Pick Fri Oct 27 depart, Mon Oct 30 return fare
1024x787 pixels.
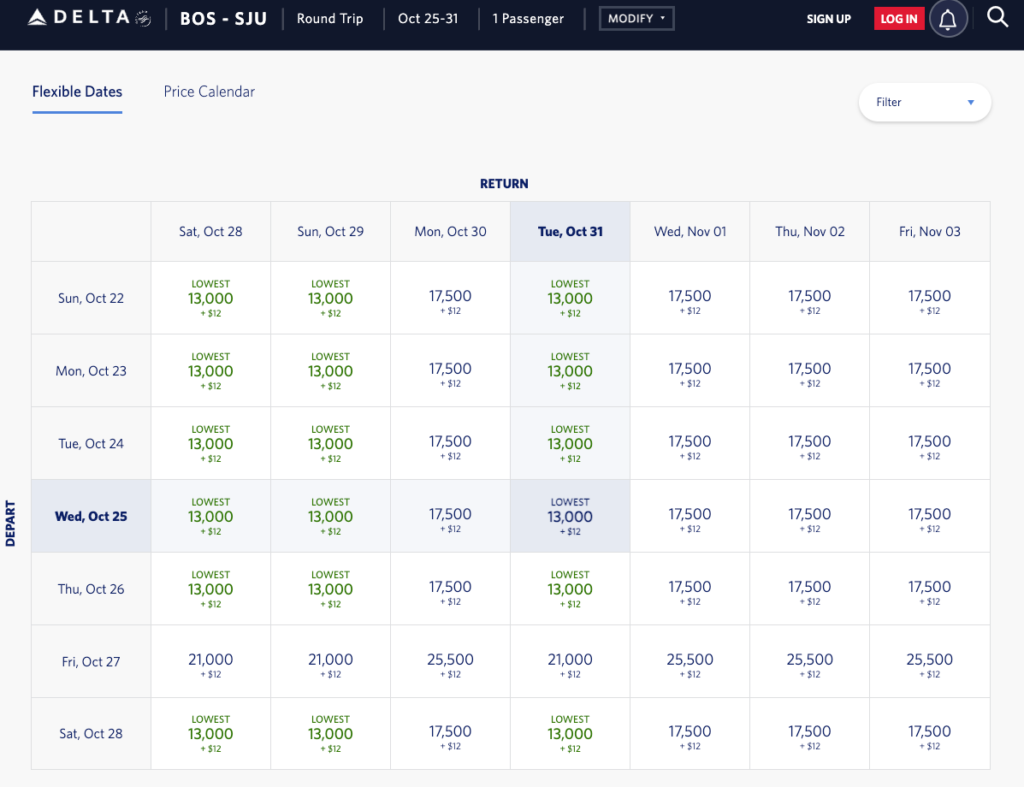pos(450,661)
